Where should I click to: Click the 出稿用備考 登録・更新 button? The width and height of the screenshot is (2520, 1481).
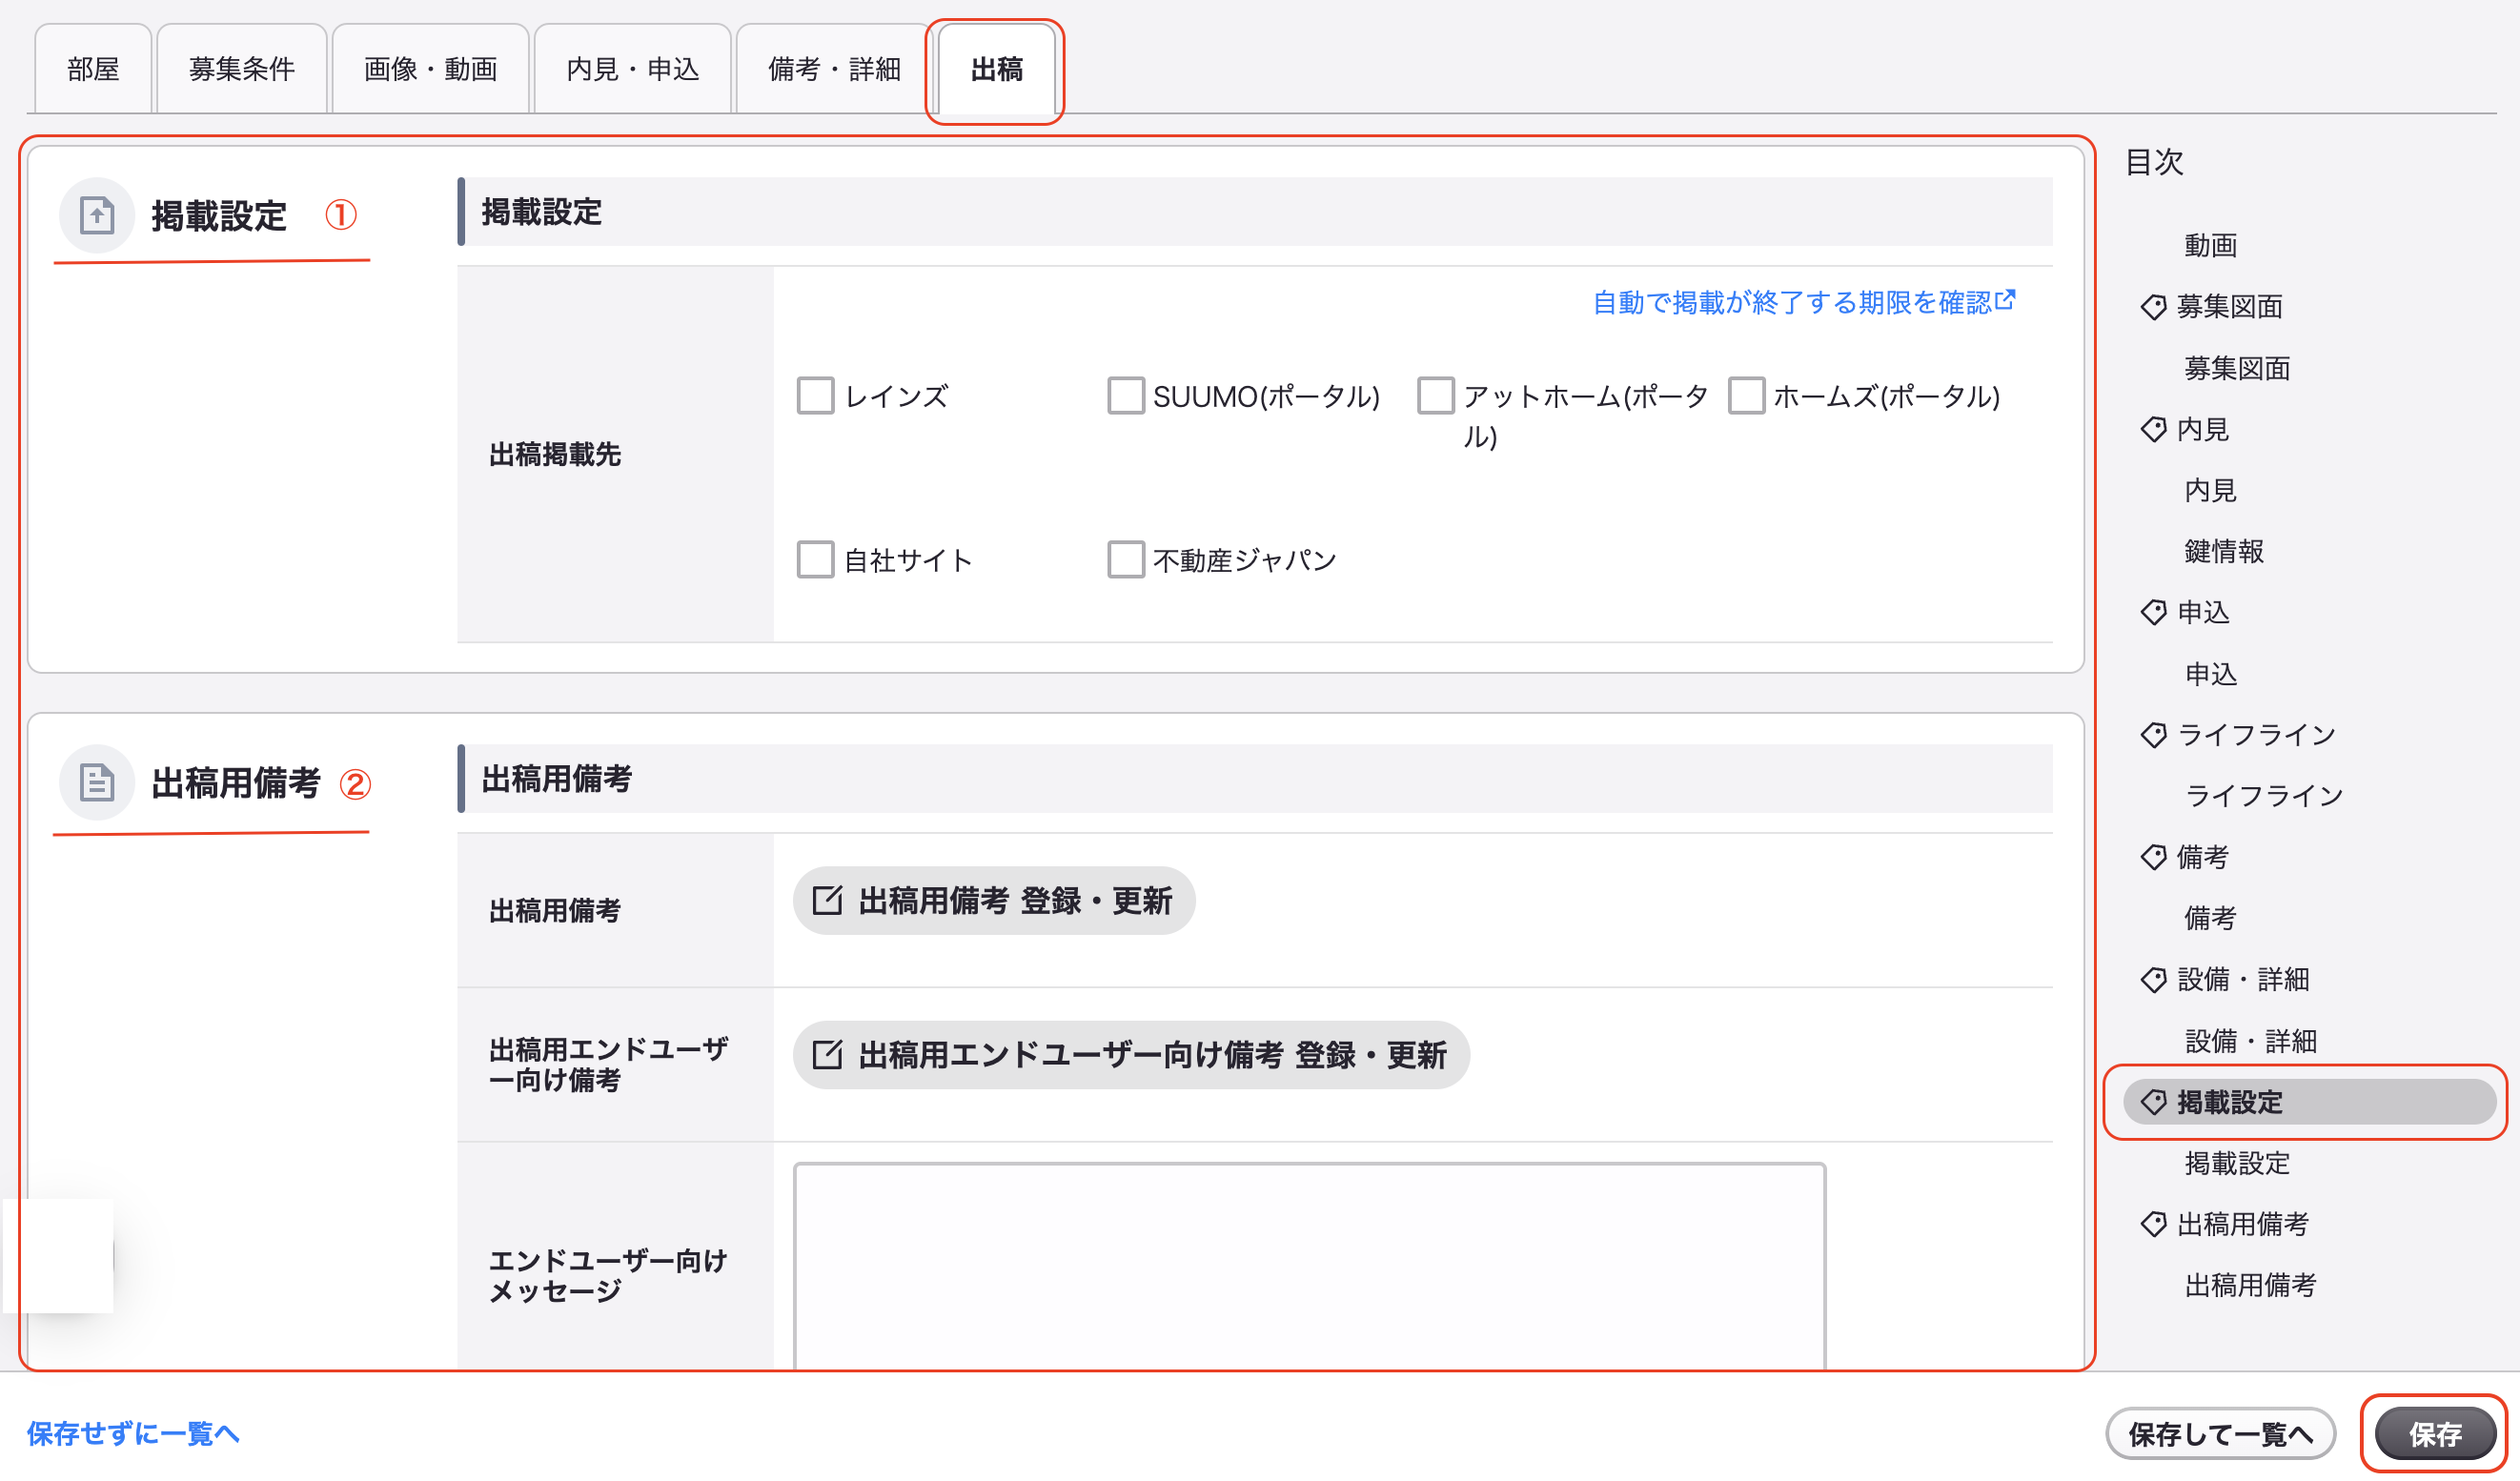pos(994,901)
